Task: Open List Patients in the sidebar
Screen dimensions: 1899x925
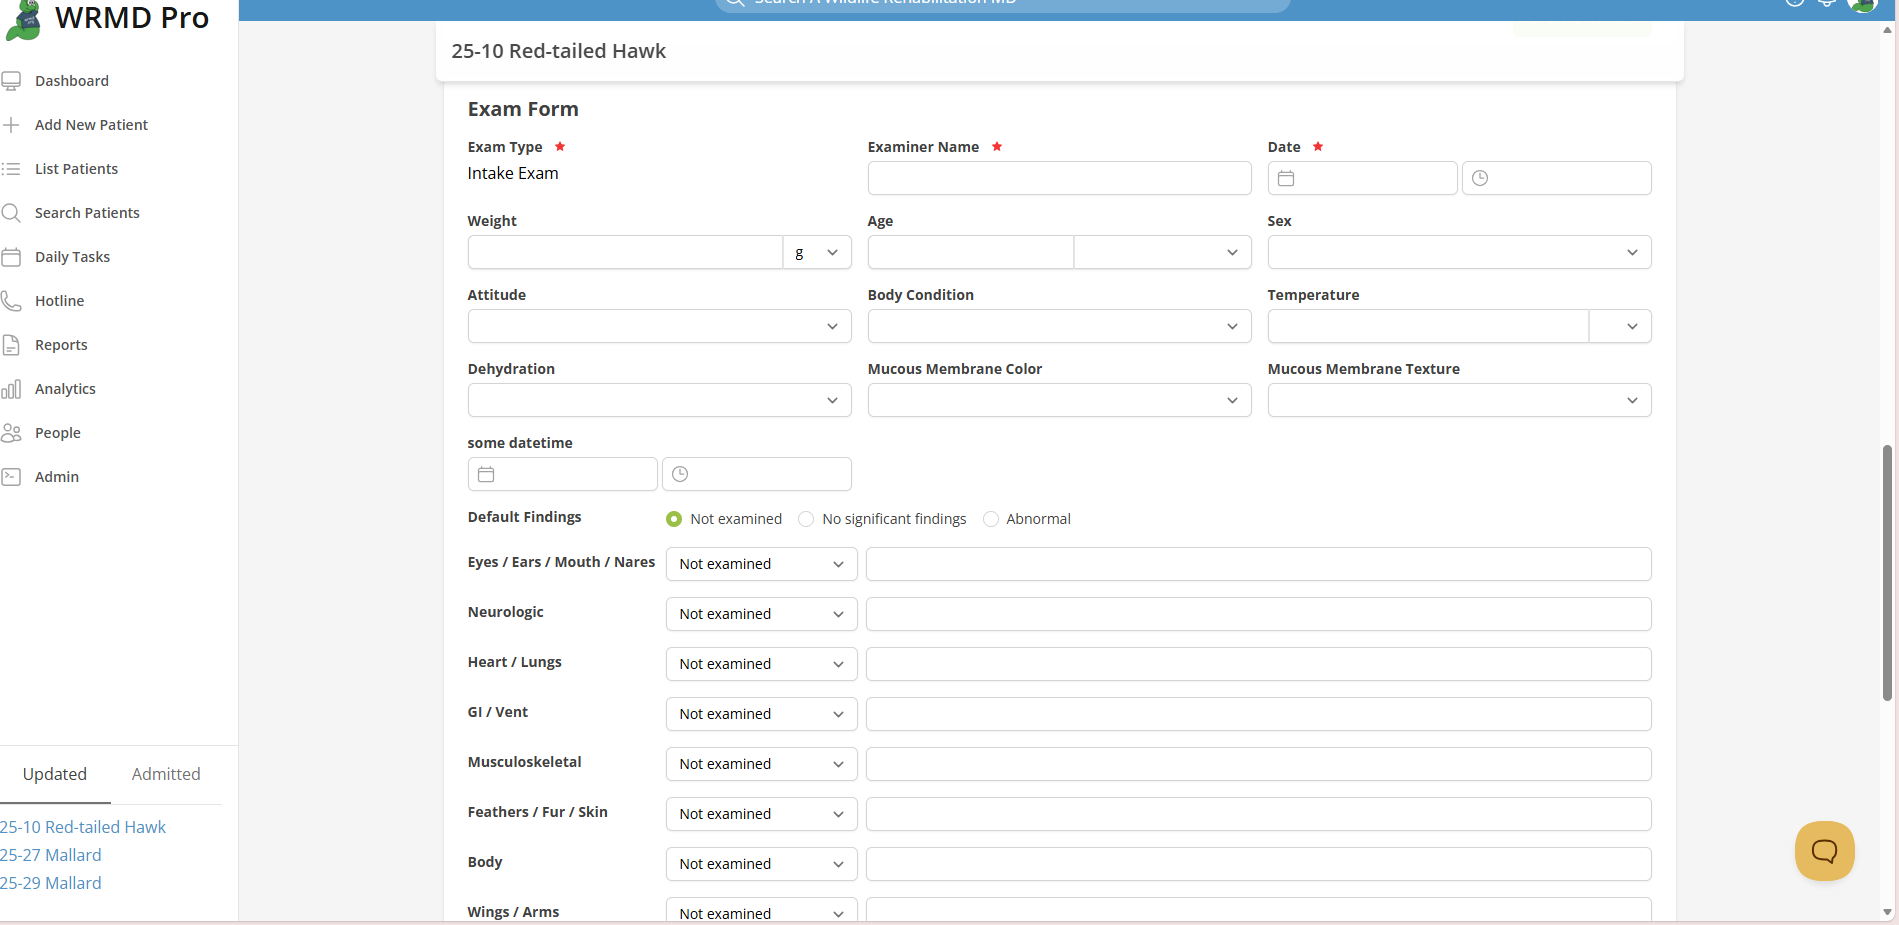Action: (x=76, y=169)
